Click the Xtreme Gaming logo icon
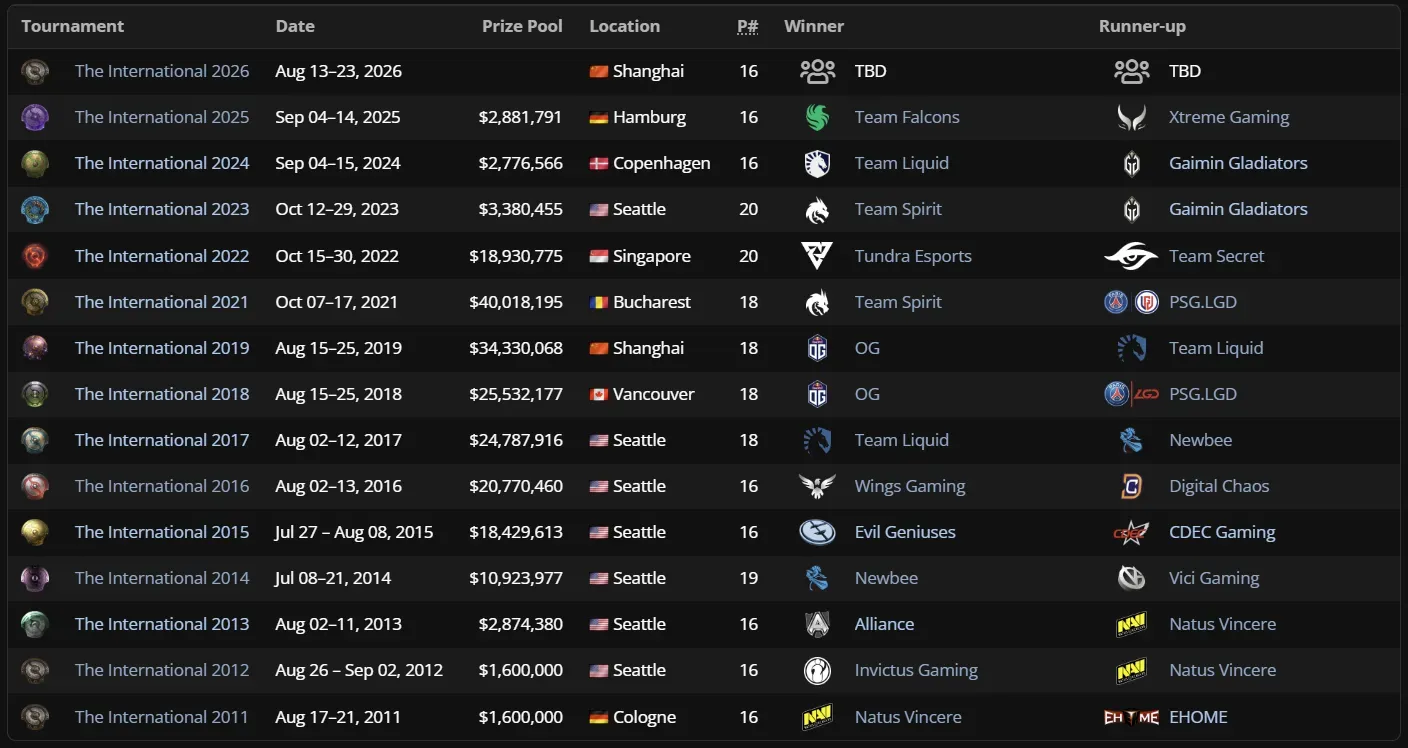 [1131, 118]
